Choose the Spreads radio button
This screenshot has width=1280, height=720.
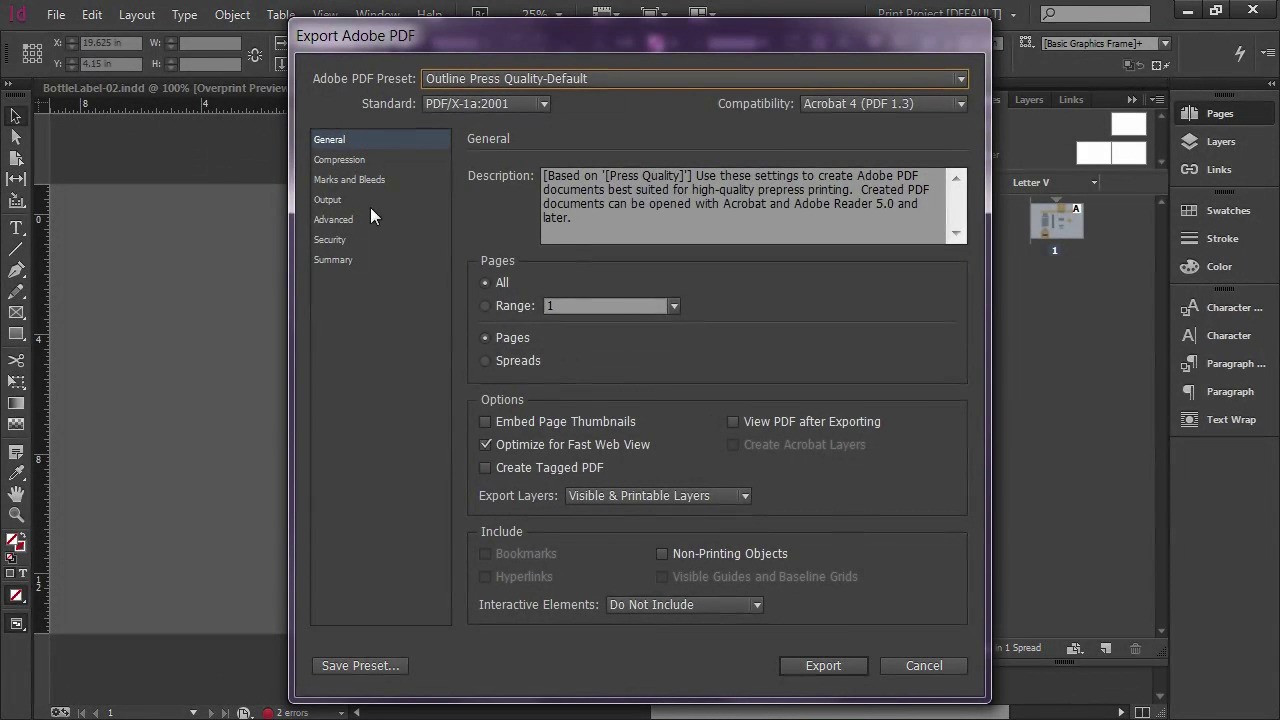coord(486,361)
